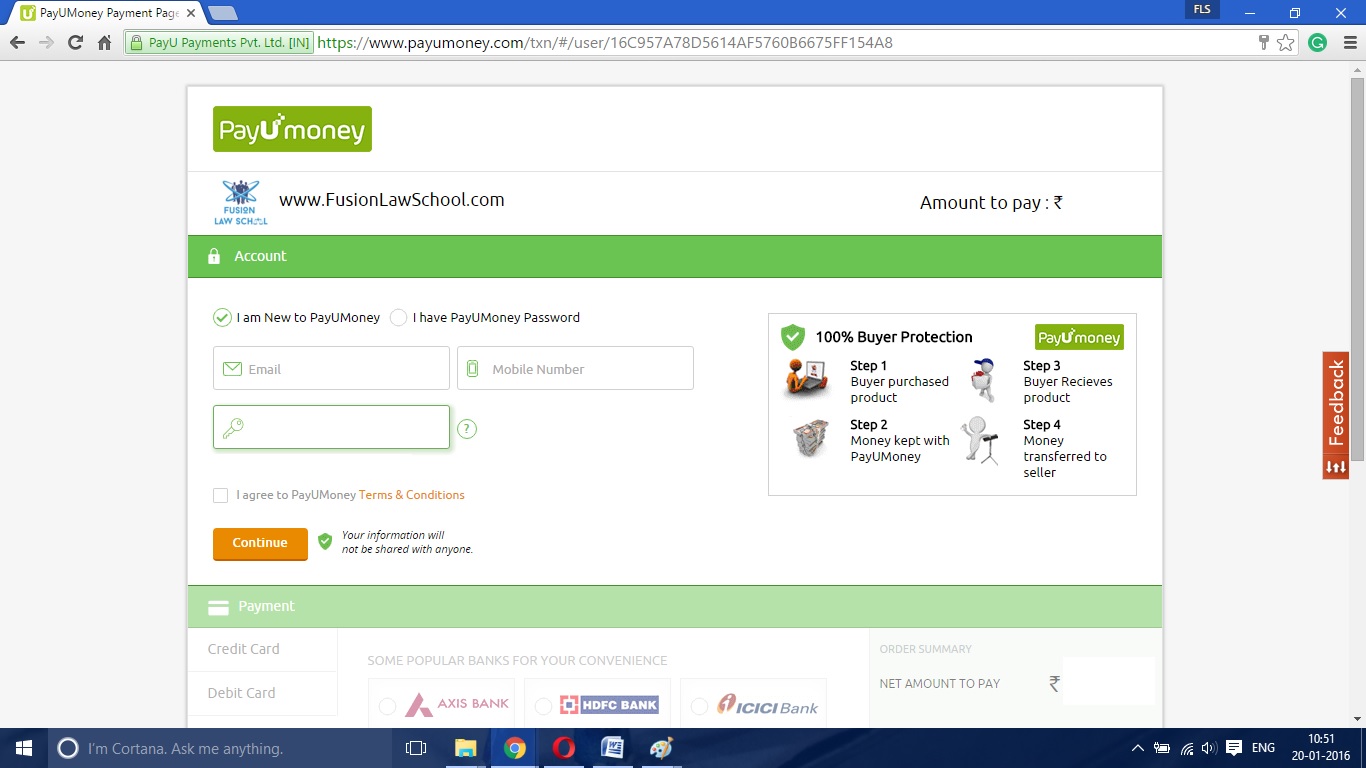Image resolution: width=1366 pixels, height=768 pixels.
Task: Select the Axis Bank radio option
Action: (x=387, y=707)
